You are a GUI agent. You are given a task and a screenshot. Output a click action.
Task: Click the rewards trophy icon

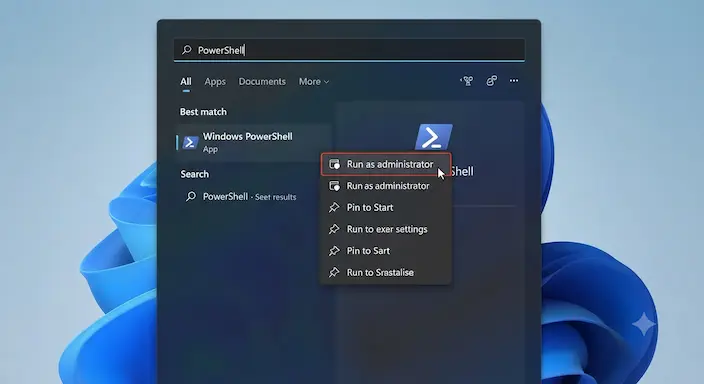[x=467, y=81]
